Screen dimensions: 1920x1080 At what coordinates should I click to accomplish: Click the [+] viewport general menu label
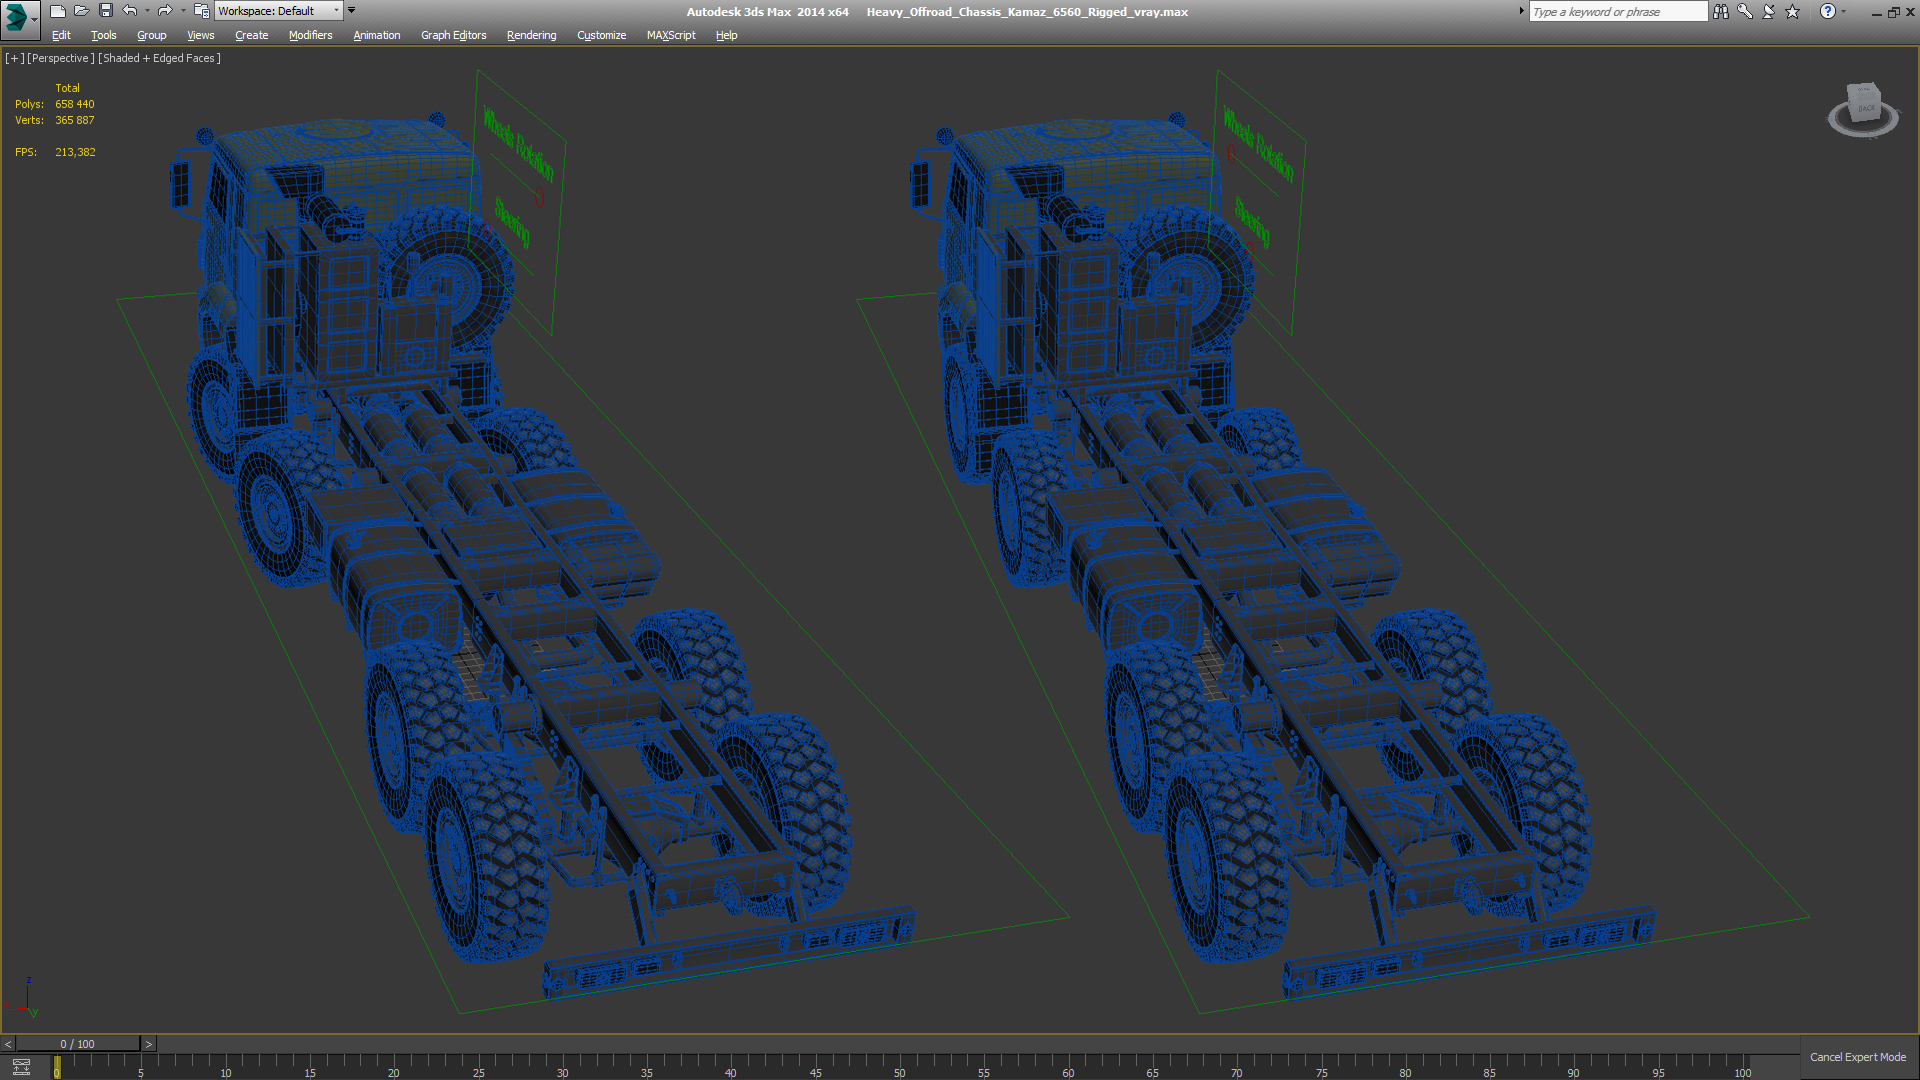tap(14, 58)
